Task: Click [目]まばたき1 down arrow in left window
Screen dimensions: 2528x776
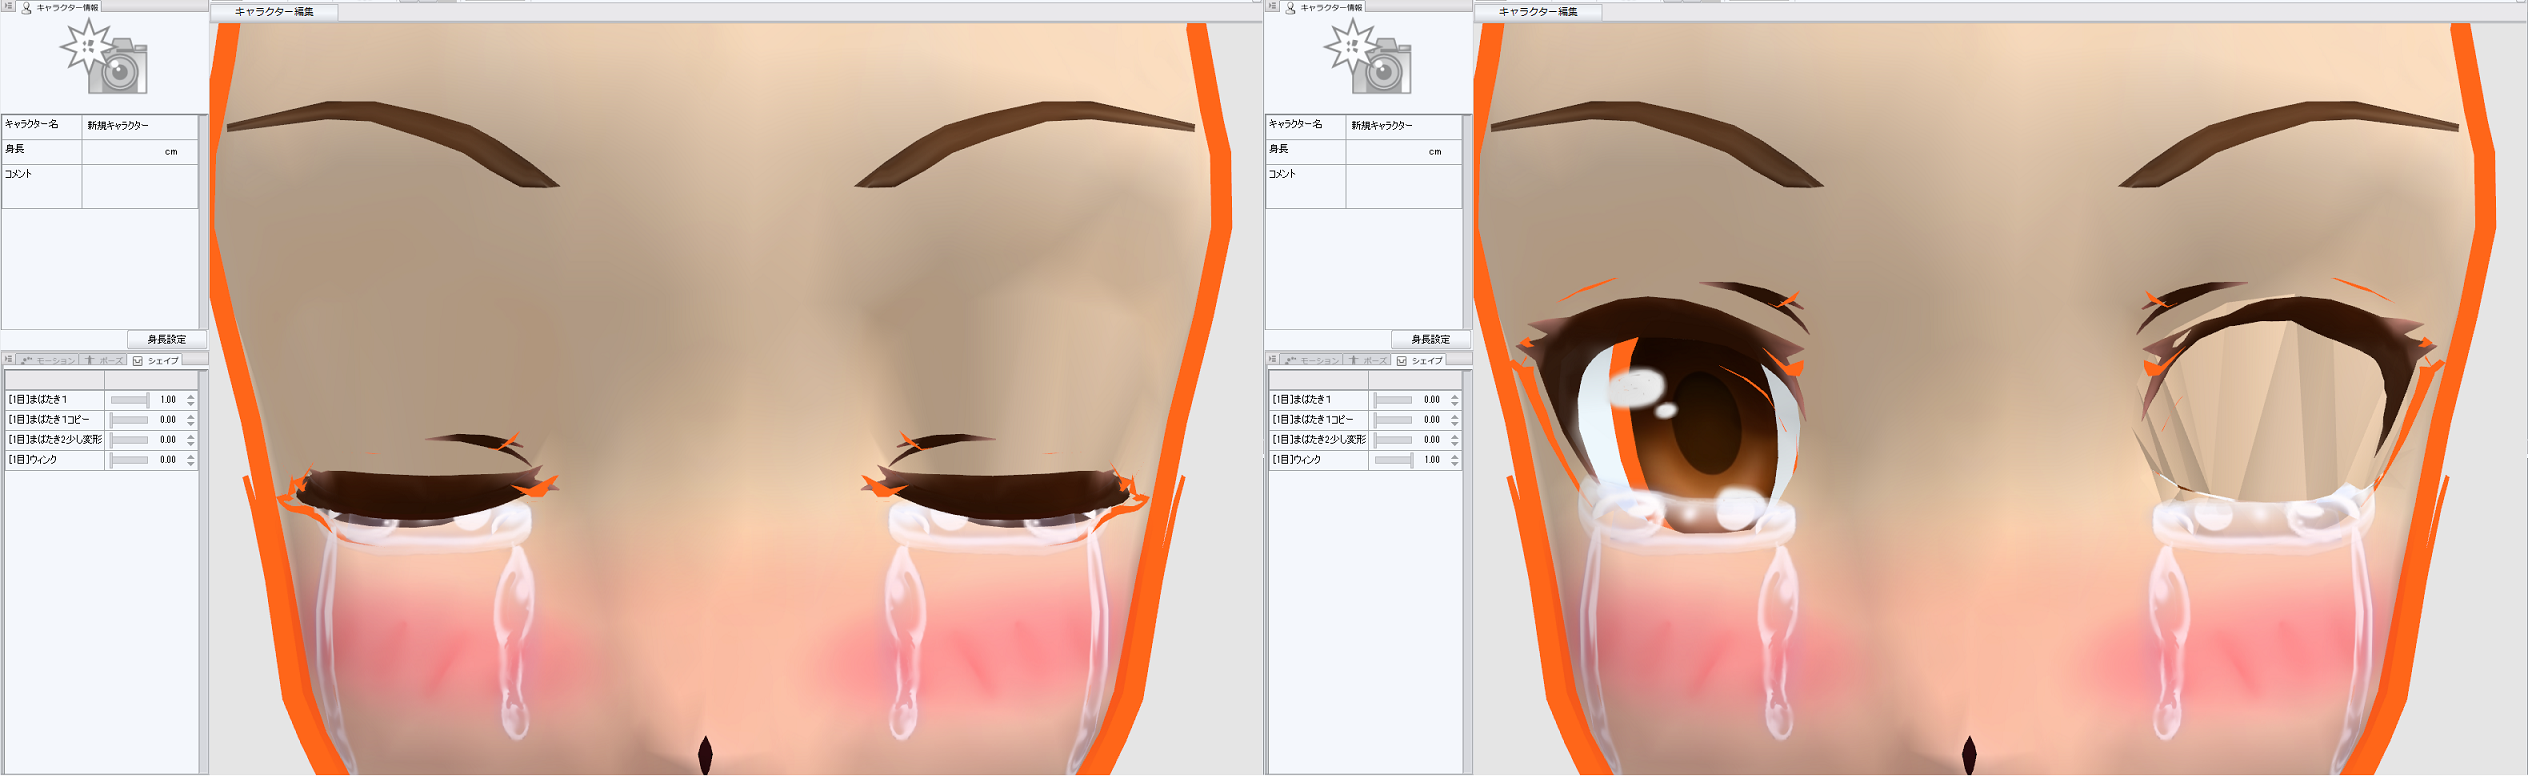Action: point(191,404)
